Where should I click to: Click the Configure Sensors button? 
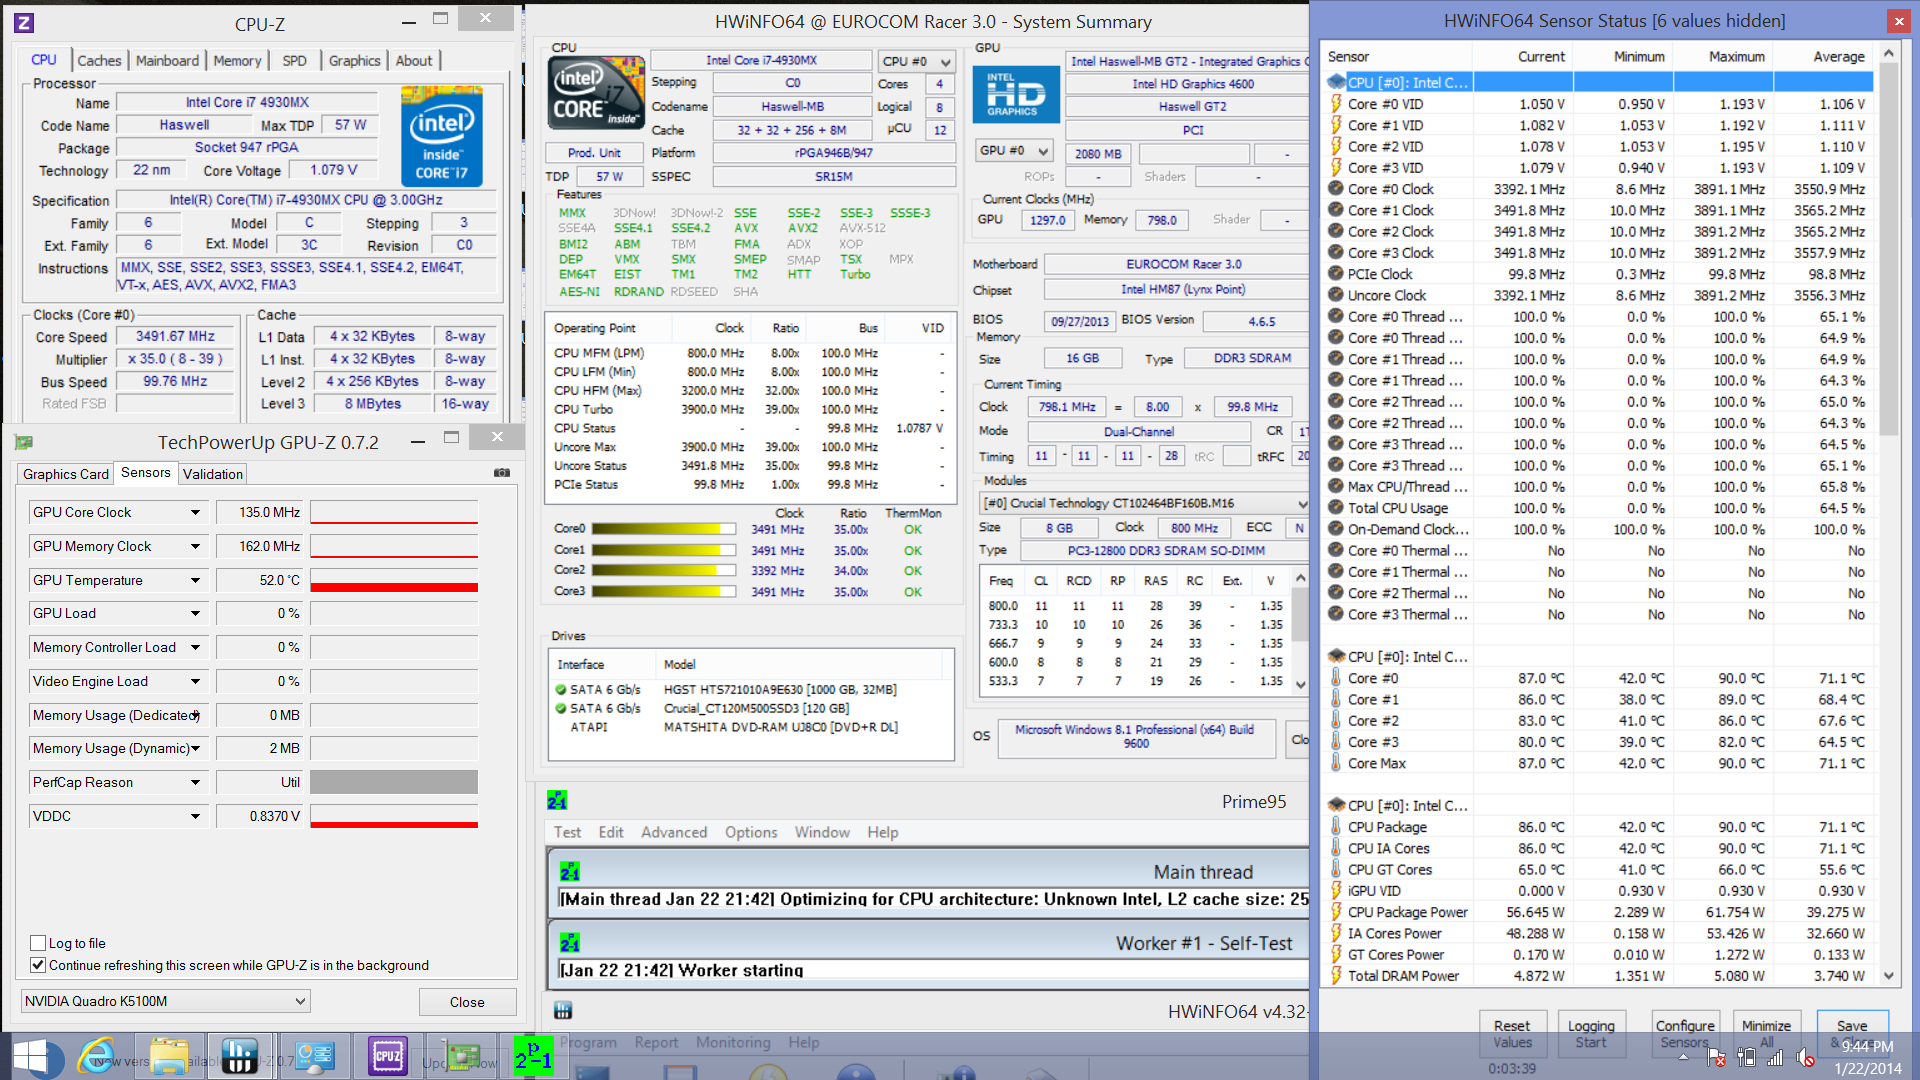coord(1685,1033)
